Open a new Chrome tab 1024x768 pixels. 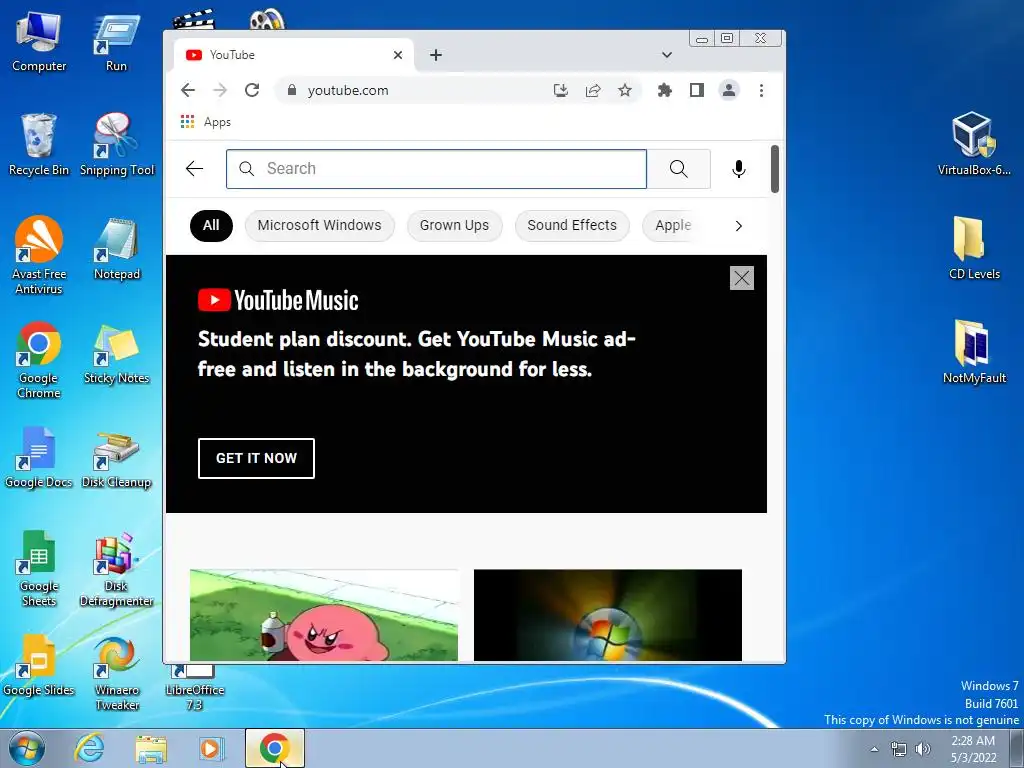pos(436,55)
